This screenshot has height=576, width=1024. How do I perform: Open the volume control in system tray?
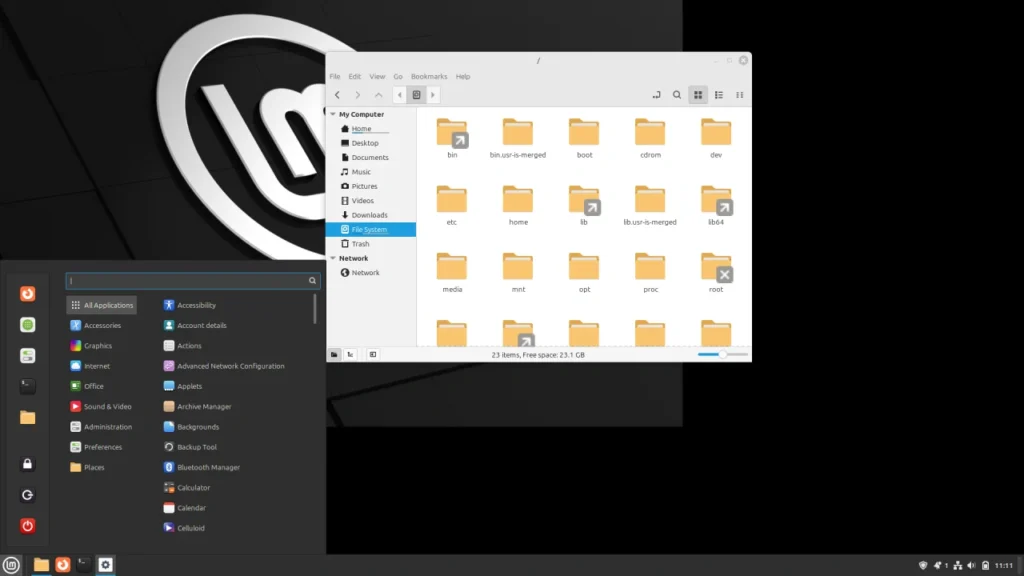click(x=971, y=566)
